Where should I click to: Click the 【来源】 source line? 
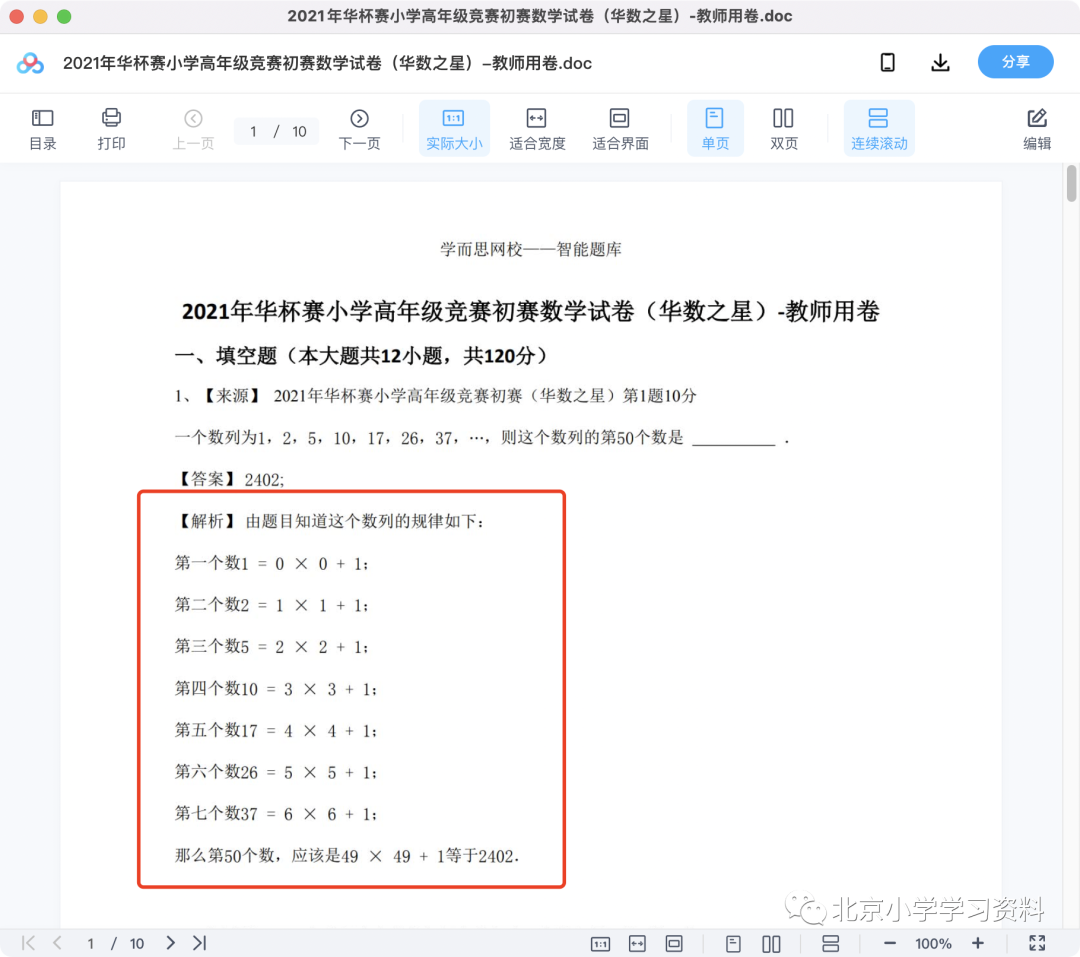click(435, 395)
